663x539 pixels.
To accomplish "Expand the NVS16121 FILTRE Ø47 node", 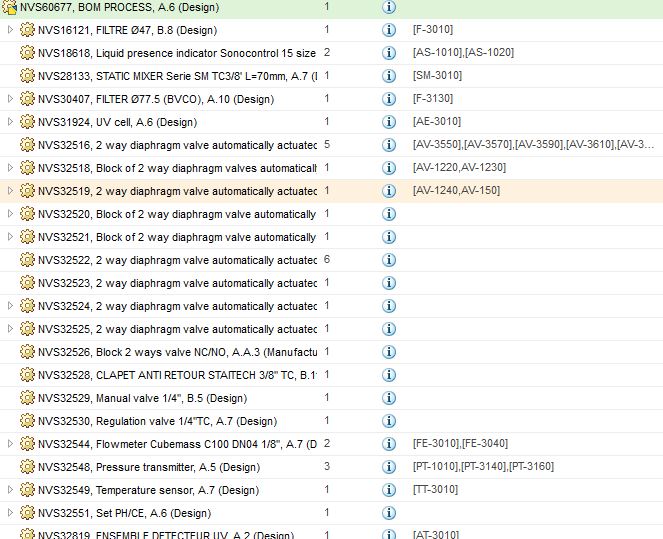I will (10, 30).
